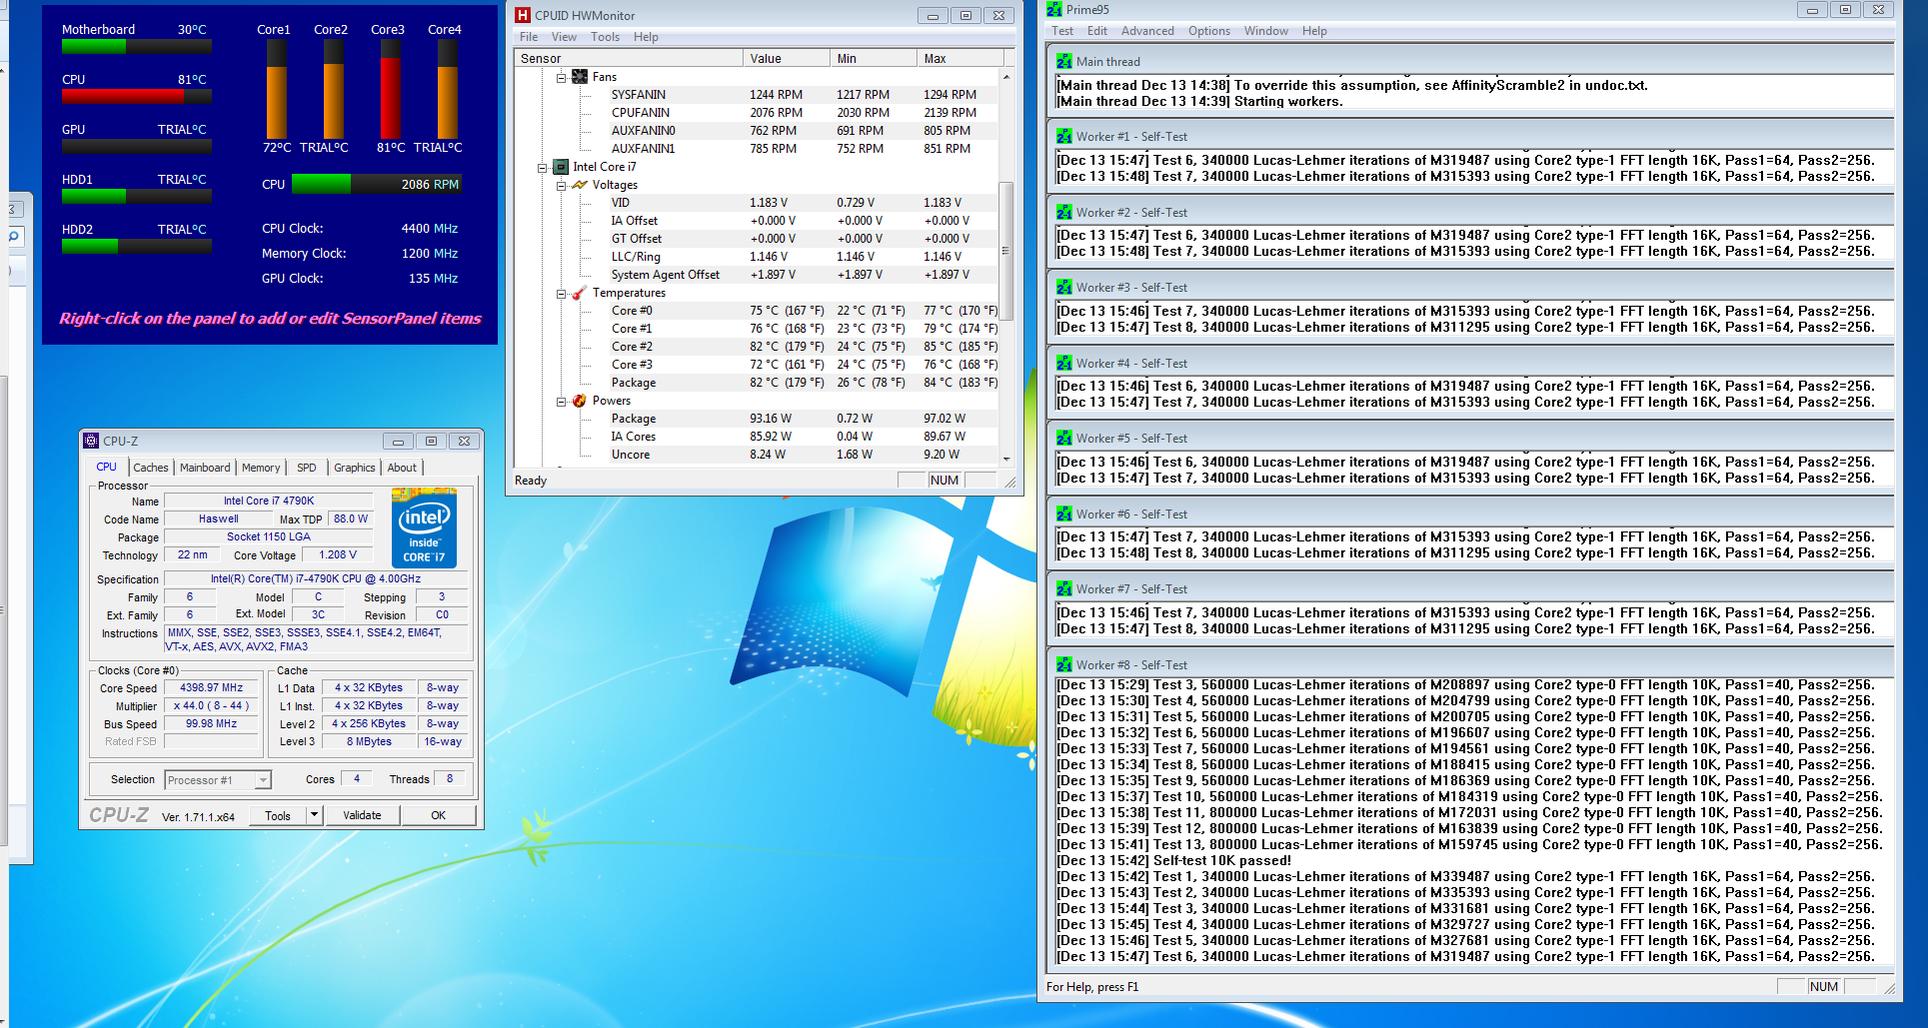Image resolution: width=1928 pixels, height=1028 pixels.
Task: Click the Motherboard temperature bar in SensorPanel
Action: tap(137, 47)
